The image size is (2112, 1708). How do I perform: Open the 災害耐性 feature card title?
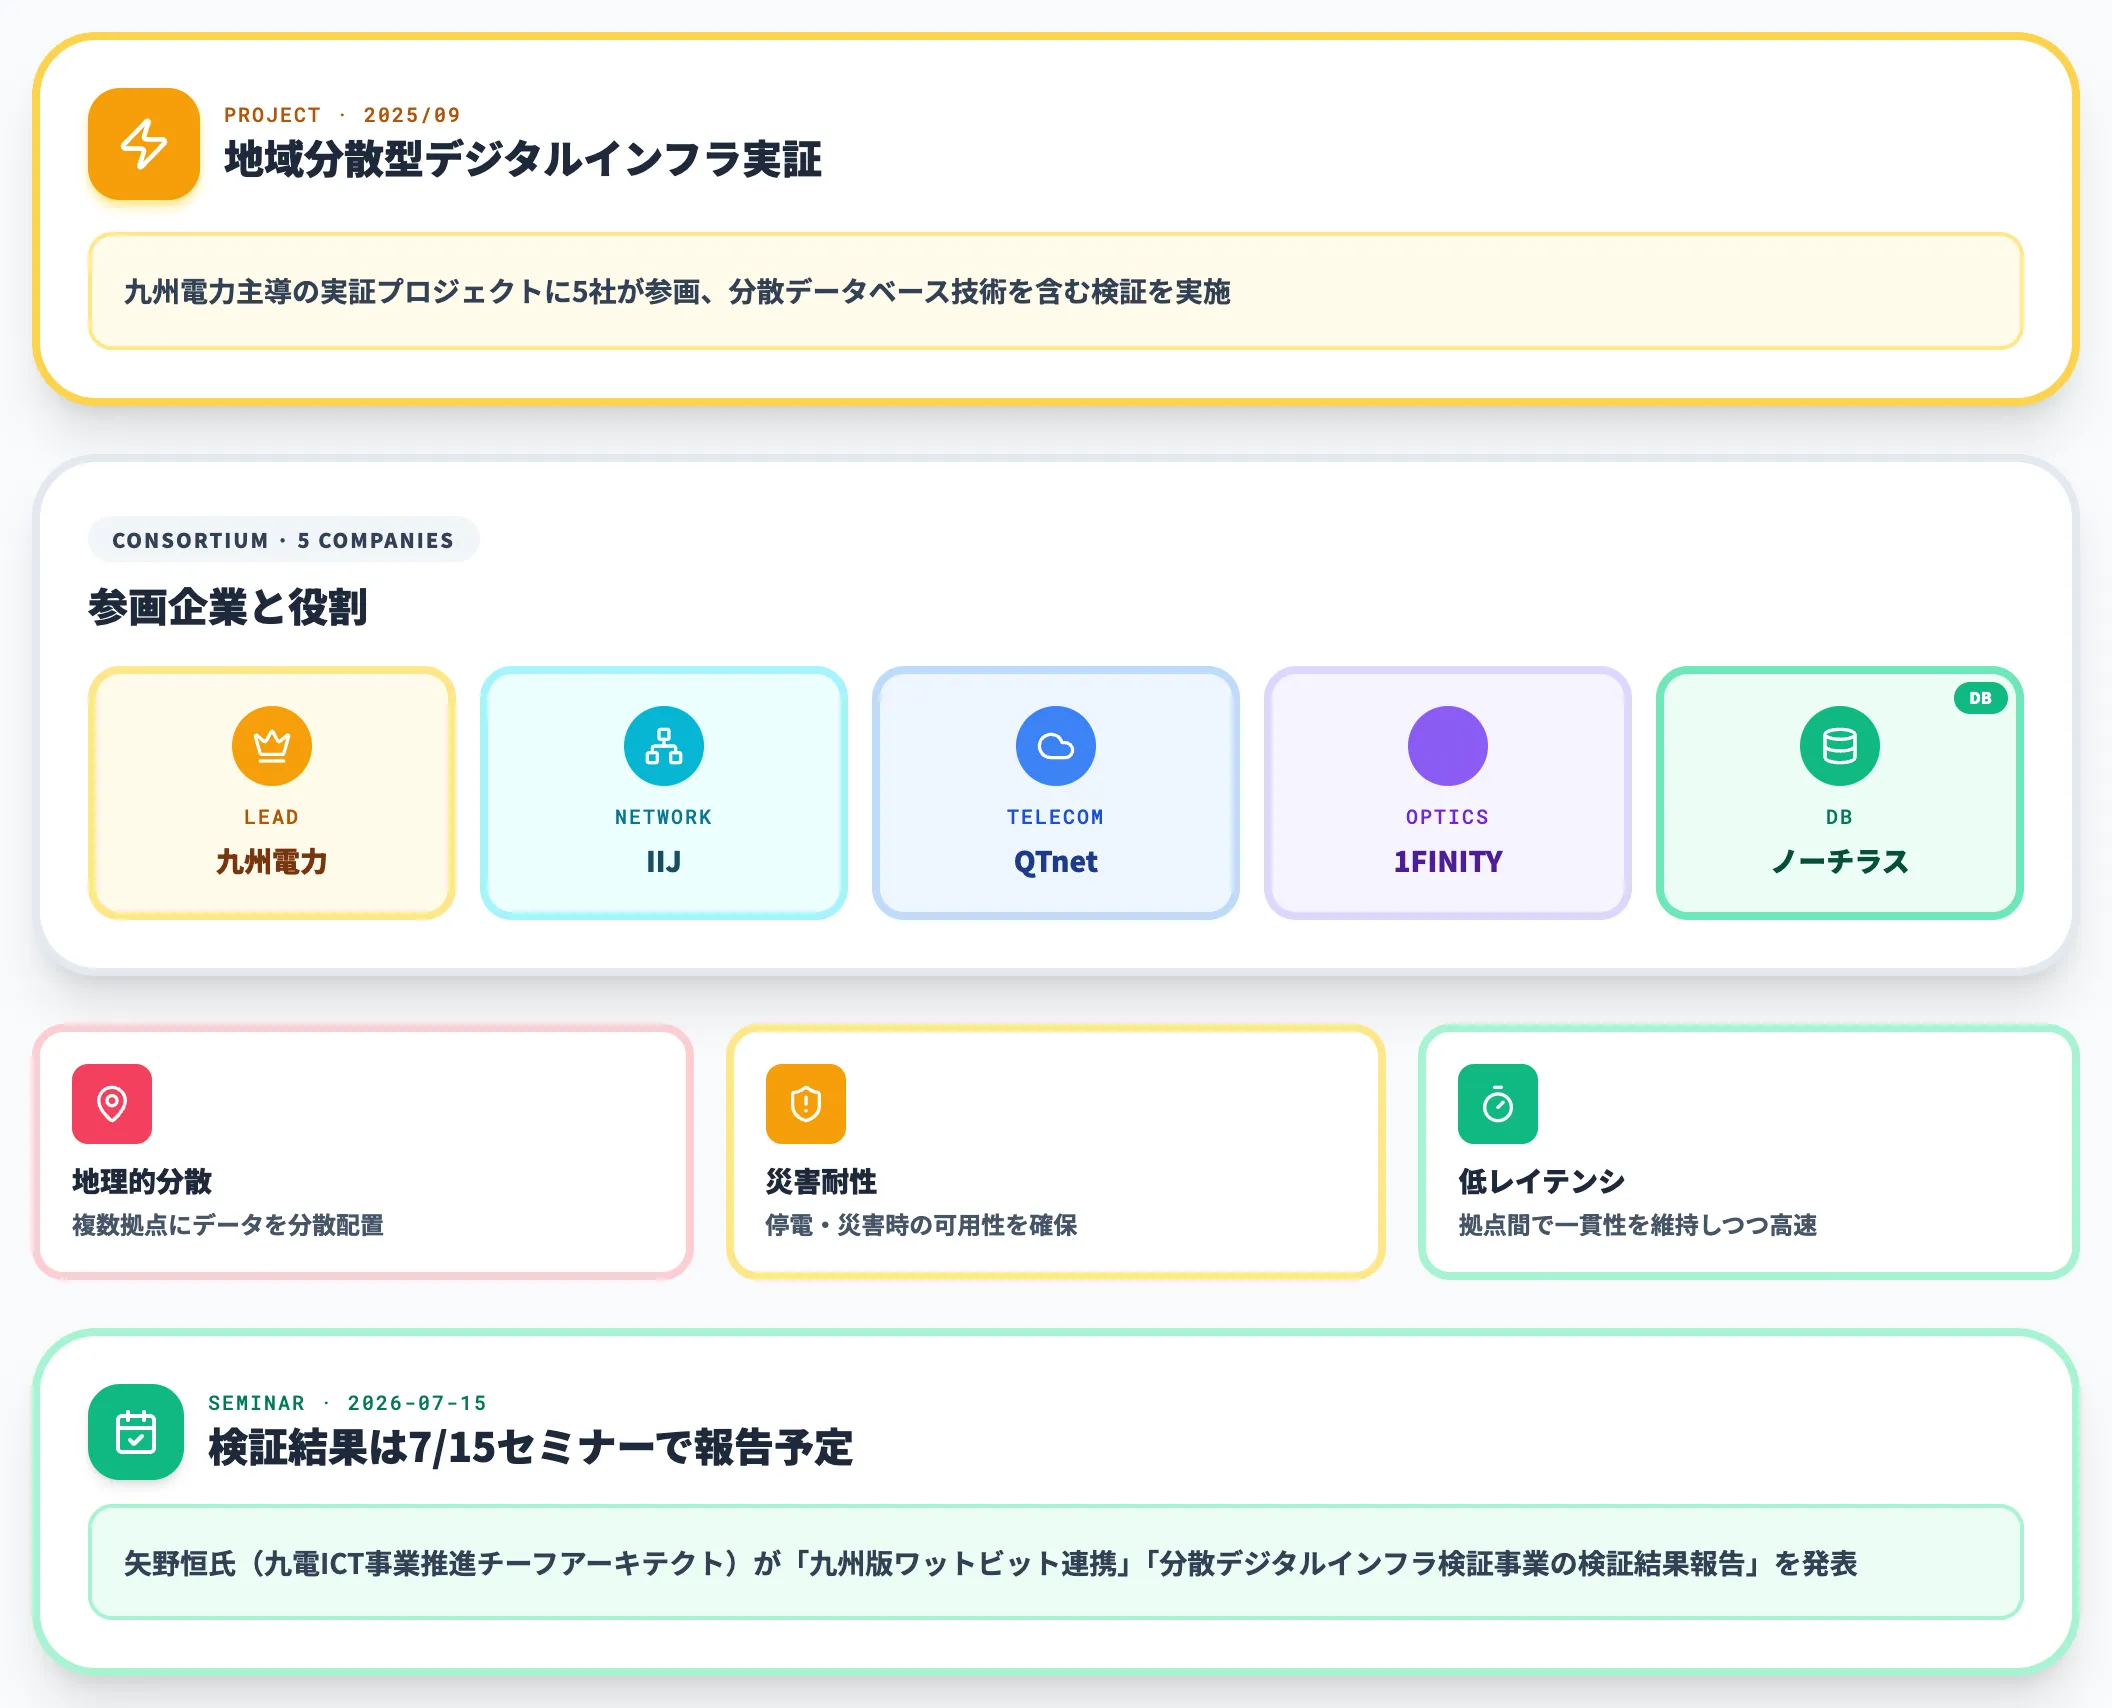click(x=821, y=1182)
